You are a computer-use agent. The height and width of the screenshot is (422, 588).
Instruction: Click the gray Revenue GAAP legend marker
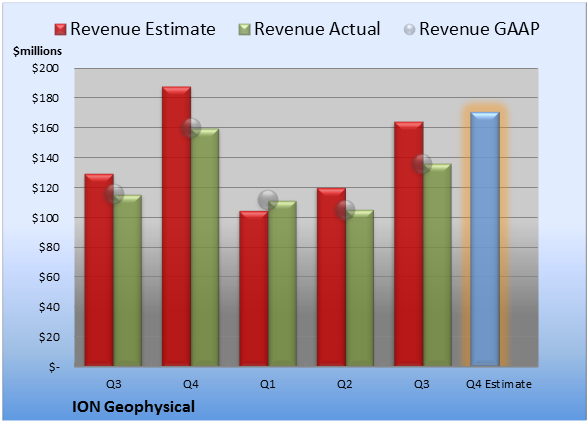[x=410, y=30]
